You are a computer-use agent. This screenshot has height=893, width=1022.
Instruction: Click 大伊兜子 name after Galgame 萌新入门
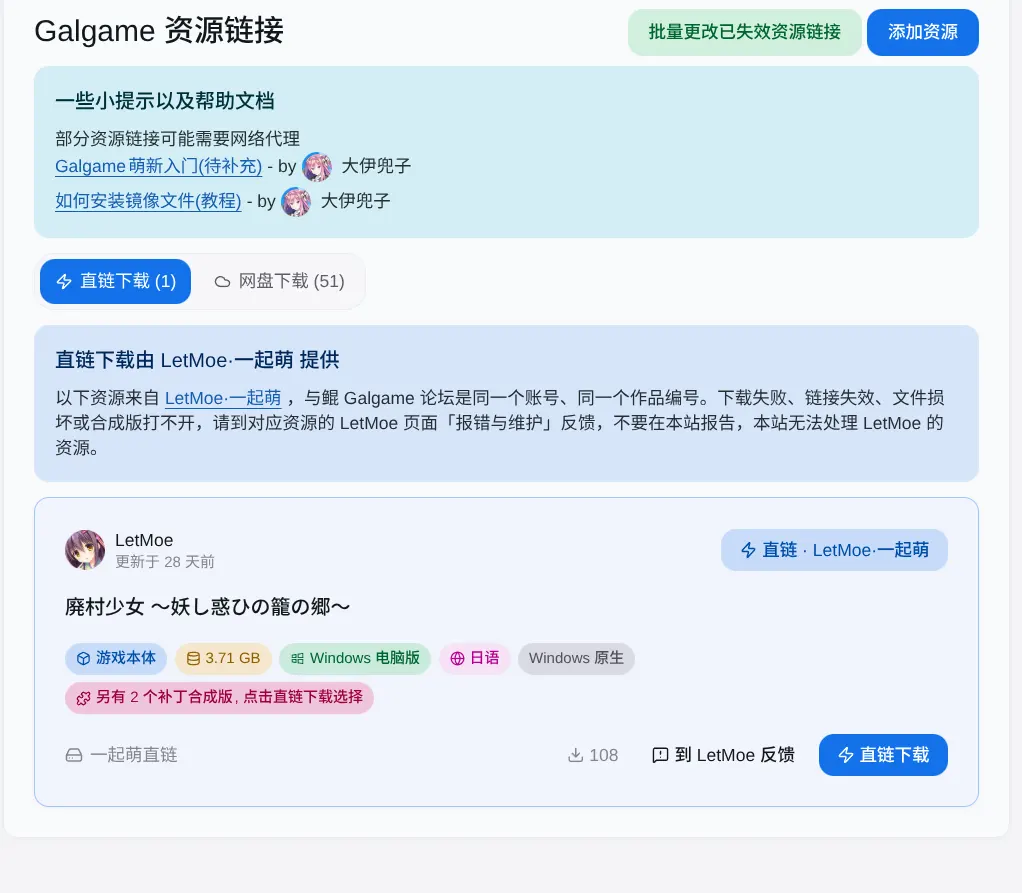click(376, 166)
